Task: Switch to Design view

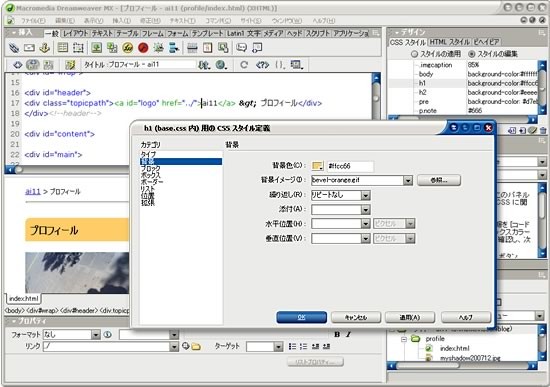Action: coord(48,65)
